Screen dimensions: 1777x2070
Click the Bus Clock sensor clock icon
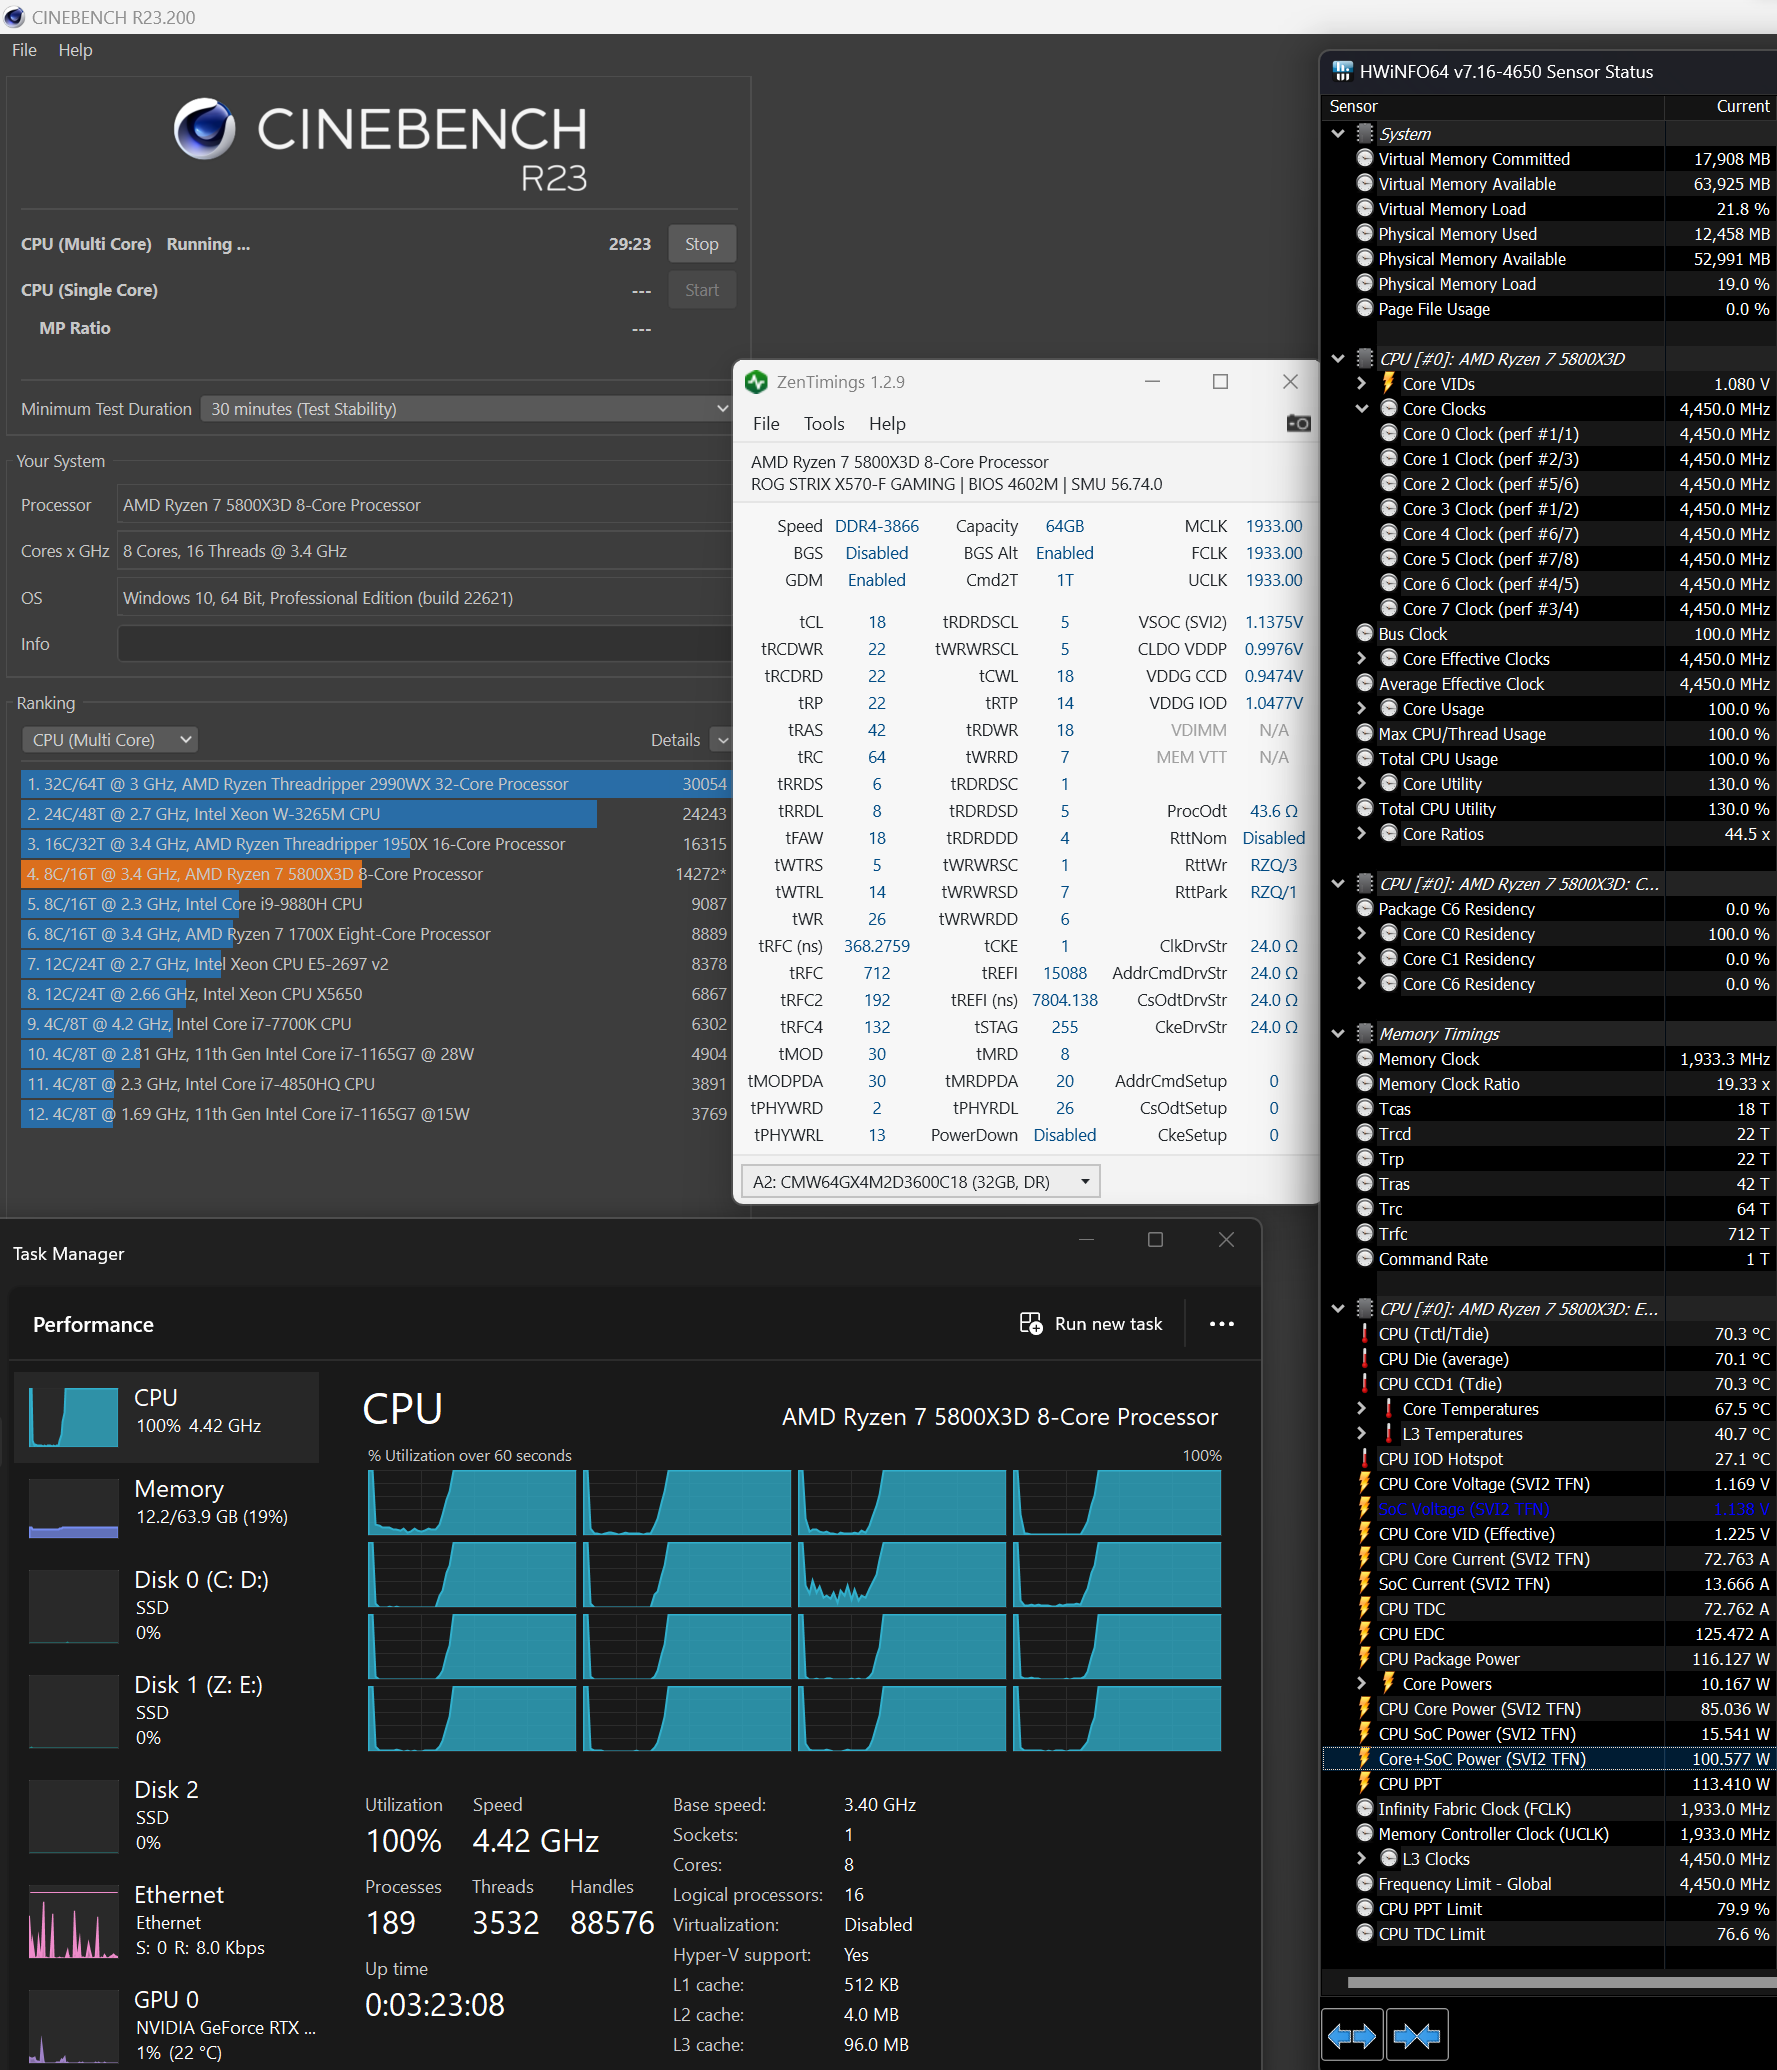[x=1364, y=633]
